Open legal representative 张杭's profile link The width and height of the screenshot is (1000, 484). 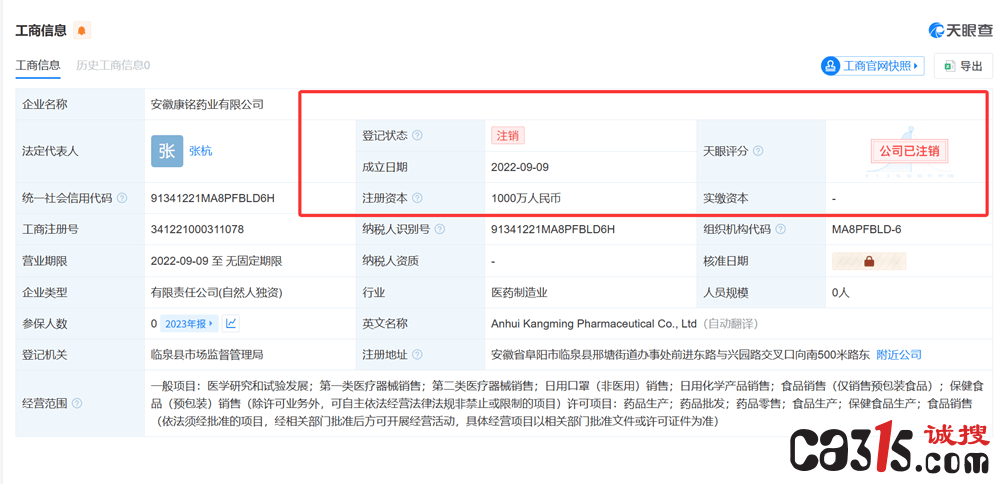click(x=200, y=151)
